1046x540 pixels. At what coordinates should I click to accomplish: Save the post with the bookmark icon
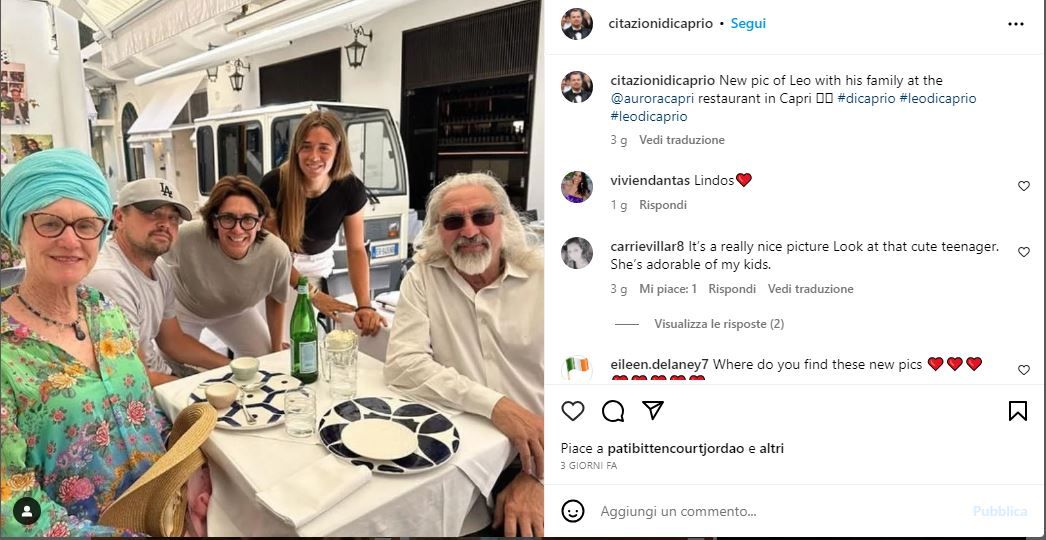tap(1017, 411)
